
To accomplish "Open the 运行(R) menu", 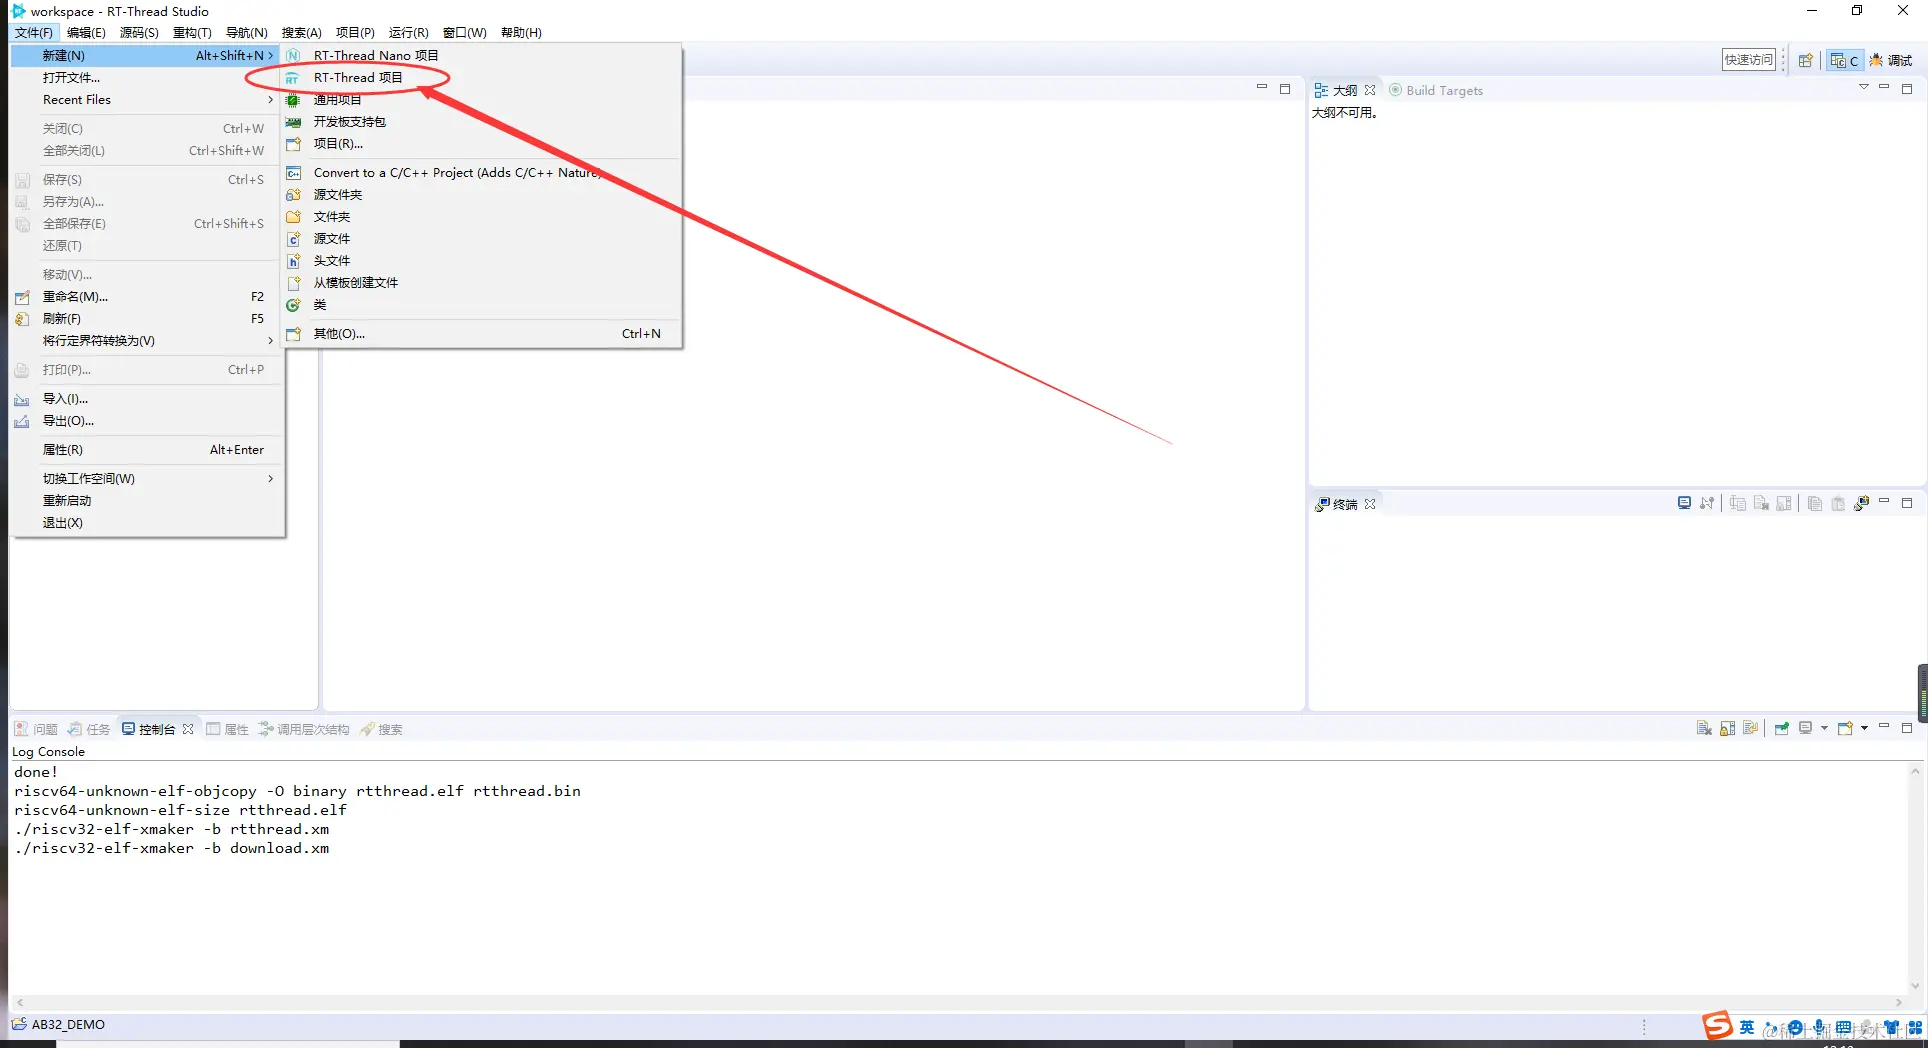I will (x=408, y=33).
